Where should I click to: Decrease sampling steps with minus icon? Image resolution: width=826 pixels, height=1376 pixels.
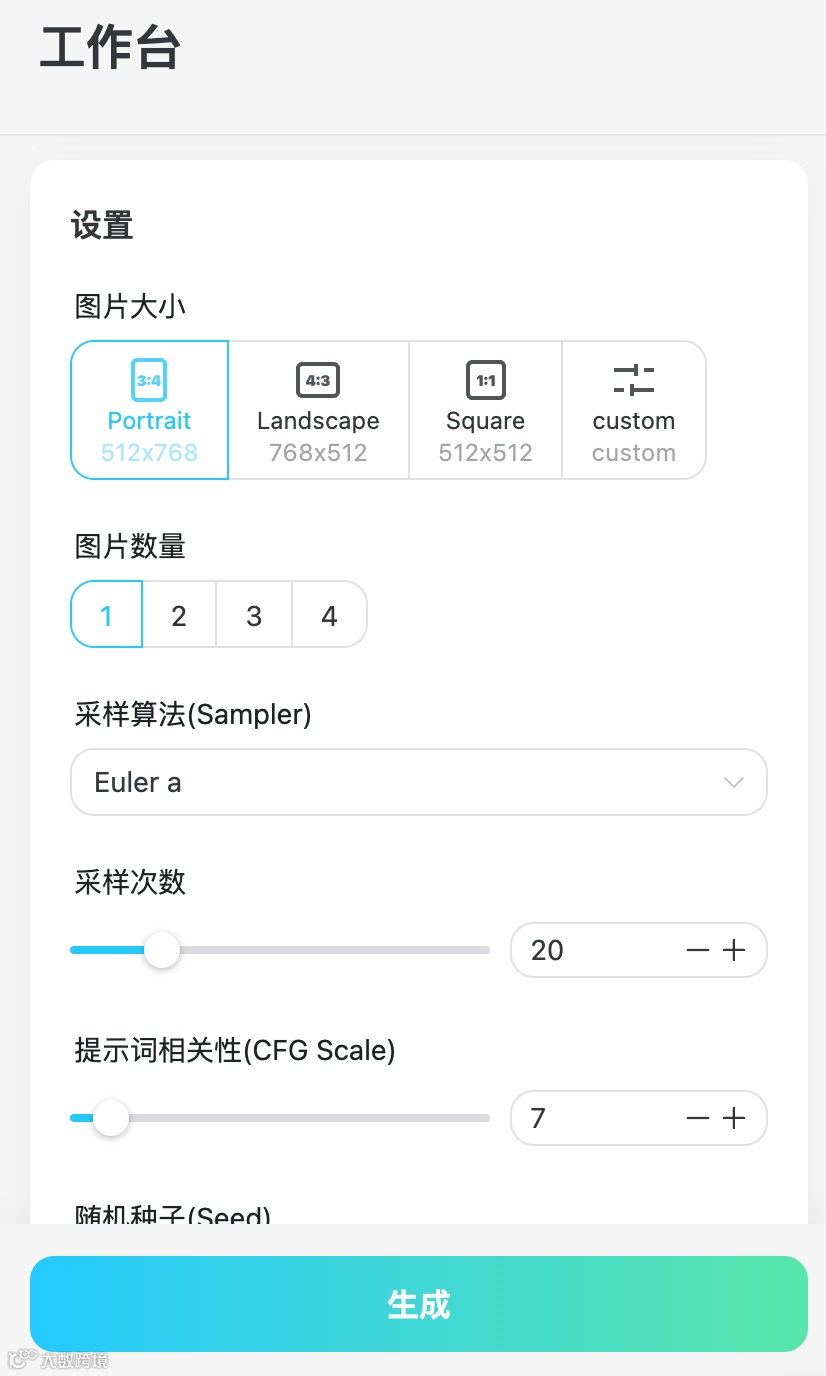[x=698, y=950]
